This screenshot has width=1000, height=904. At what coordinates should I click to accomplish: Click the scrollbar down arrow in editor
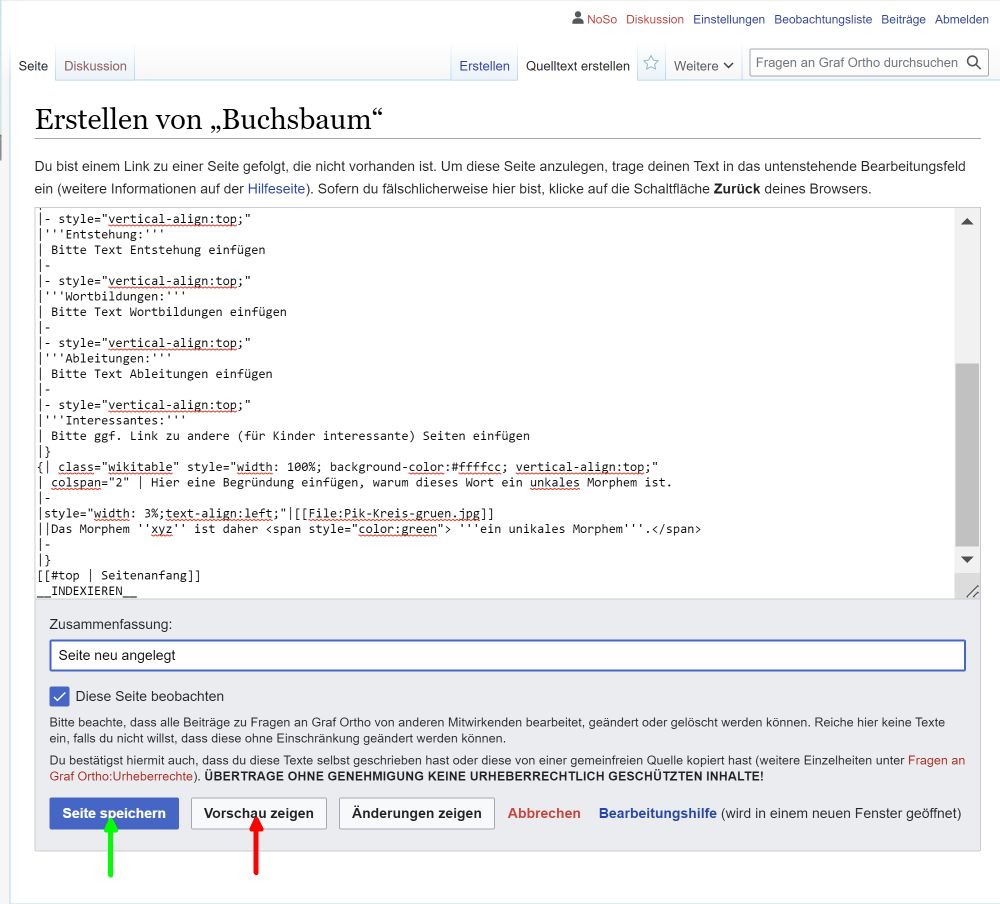pos(967,559)
